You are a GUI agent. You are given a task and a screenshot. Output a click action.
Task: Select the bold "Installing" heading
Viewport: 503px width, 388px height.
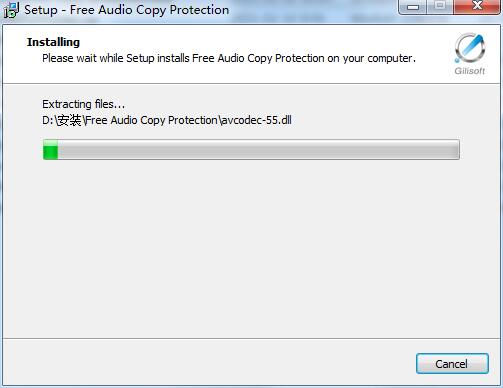pos(53,42)
